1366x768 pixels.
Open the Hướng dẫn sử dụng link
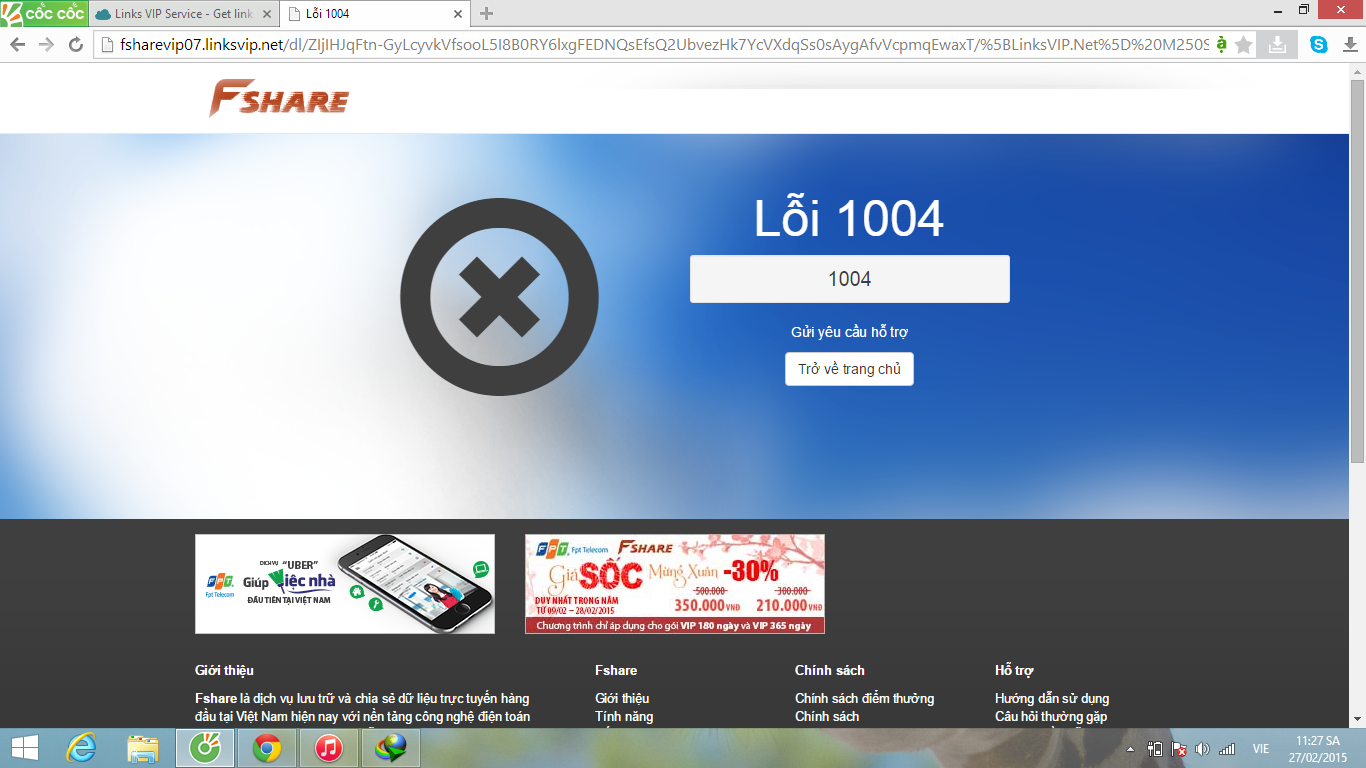click(1052, 698)
